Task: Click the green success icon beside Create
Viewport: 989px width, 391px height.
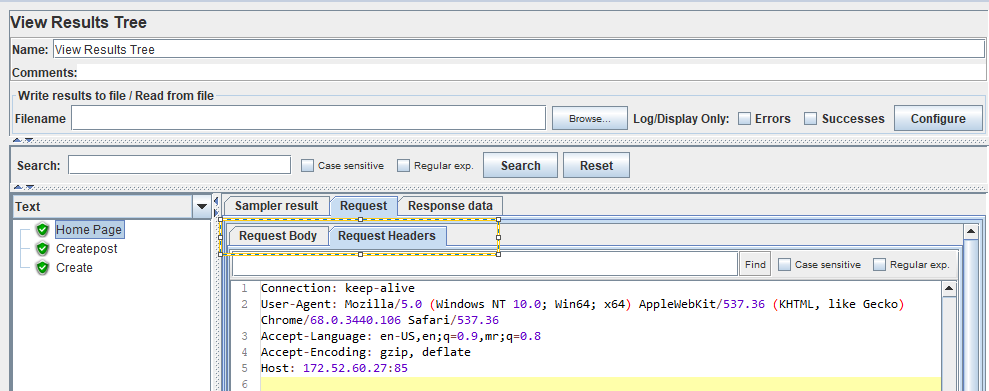Action: (x=43, y=267)
